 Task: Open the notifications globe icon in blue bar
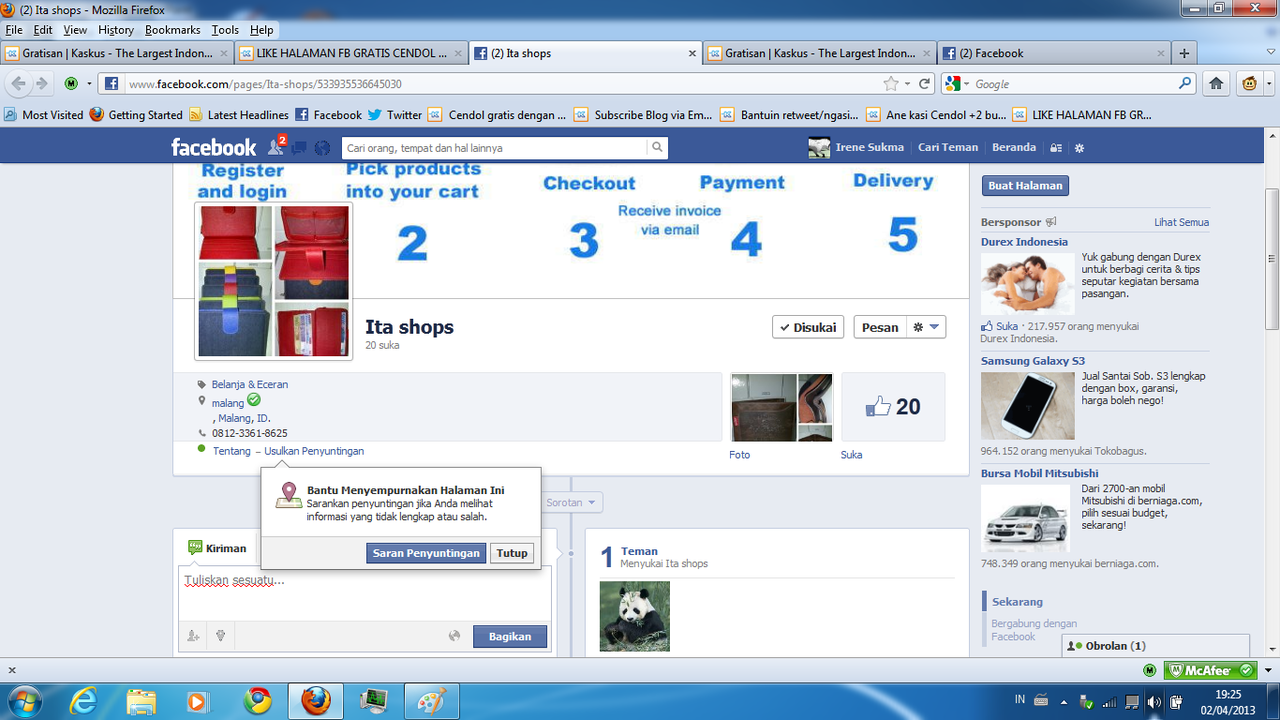click(x=322, y=148)
